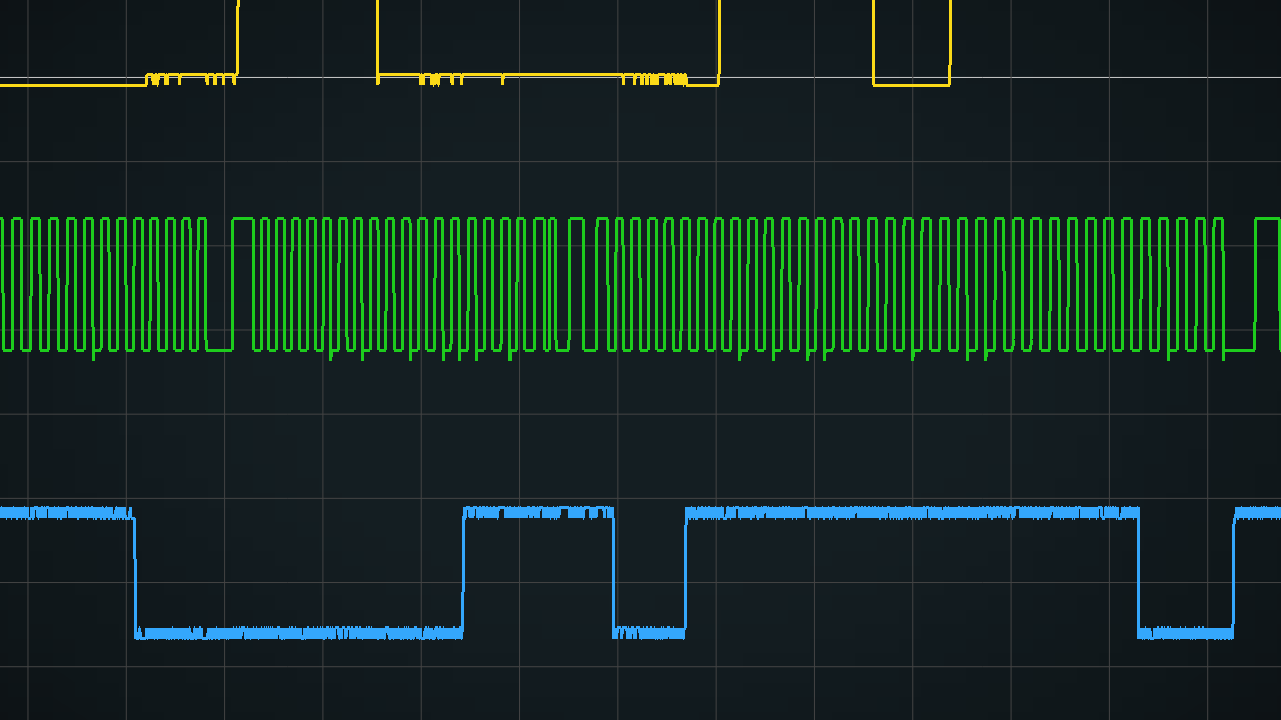Select the longest low segment of blue waveform
This screenshot has height=720, width=1281.
[299, 632]
